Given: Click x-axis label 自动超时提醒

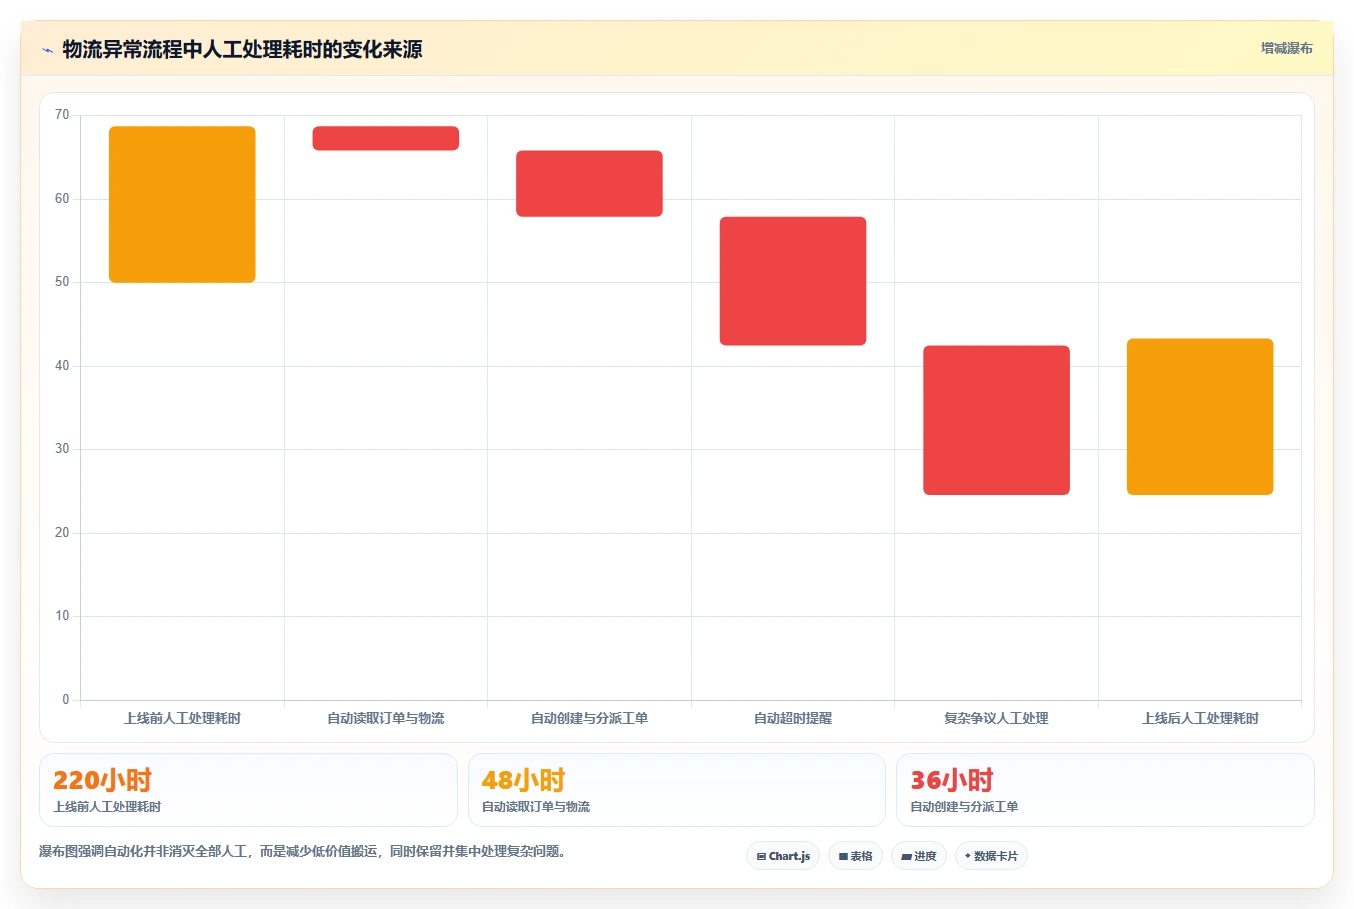Looking at the screenshot, I should (x=793, y=718).
